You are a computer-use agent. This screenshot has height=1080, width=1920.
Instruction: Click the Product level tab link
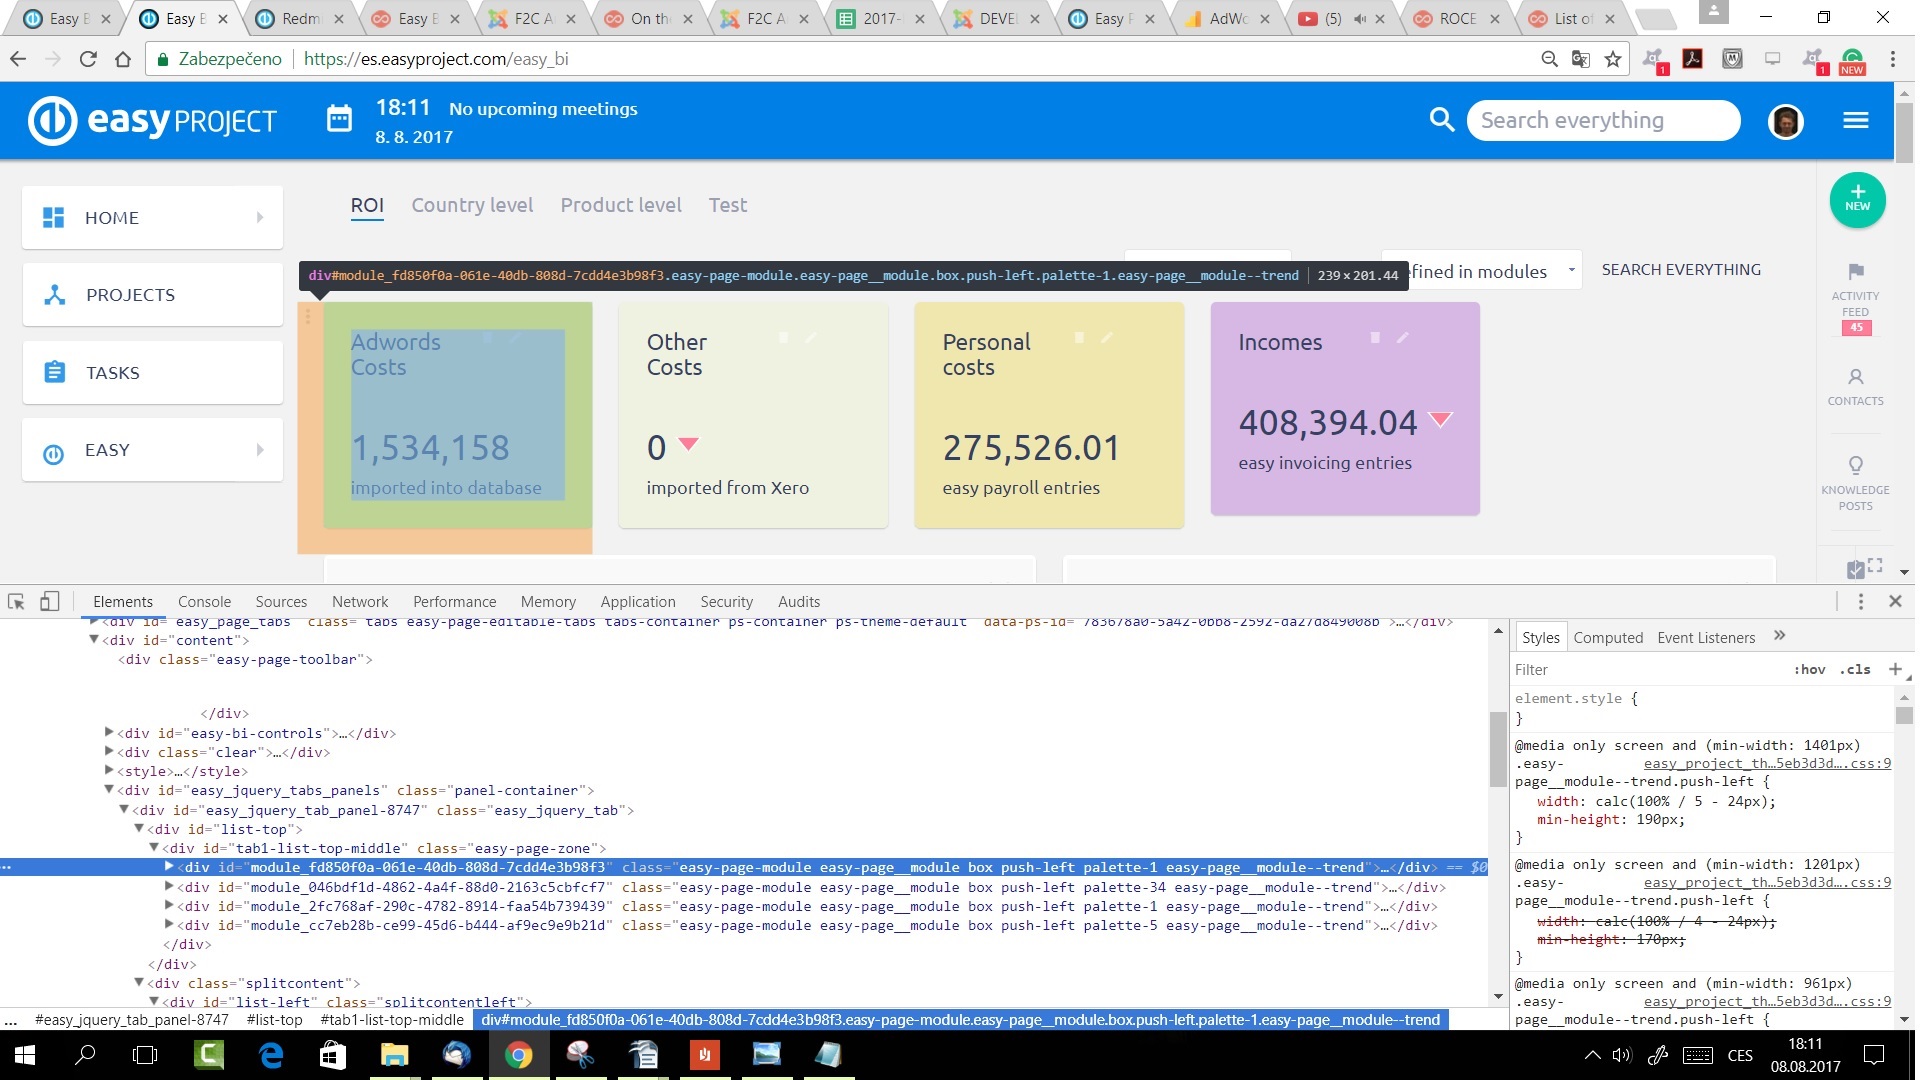621,206
